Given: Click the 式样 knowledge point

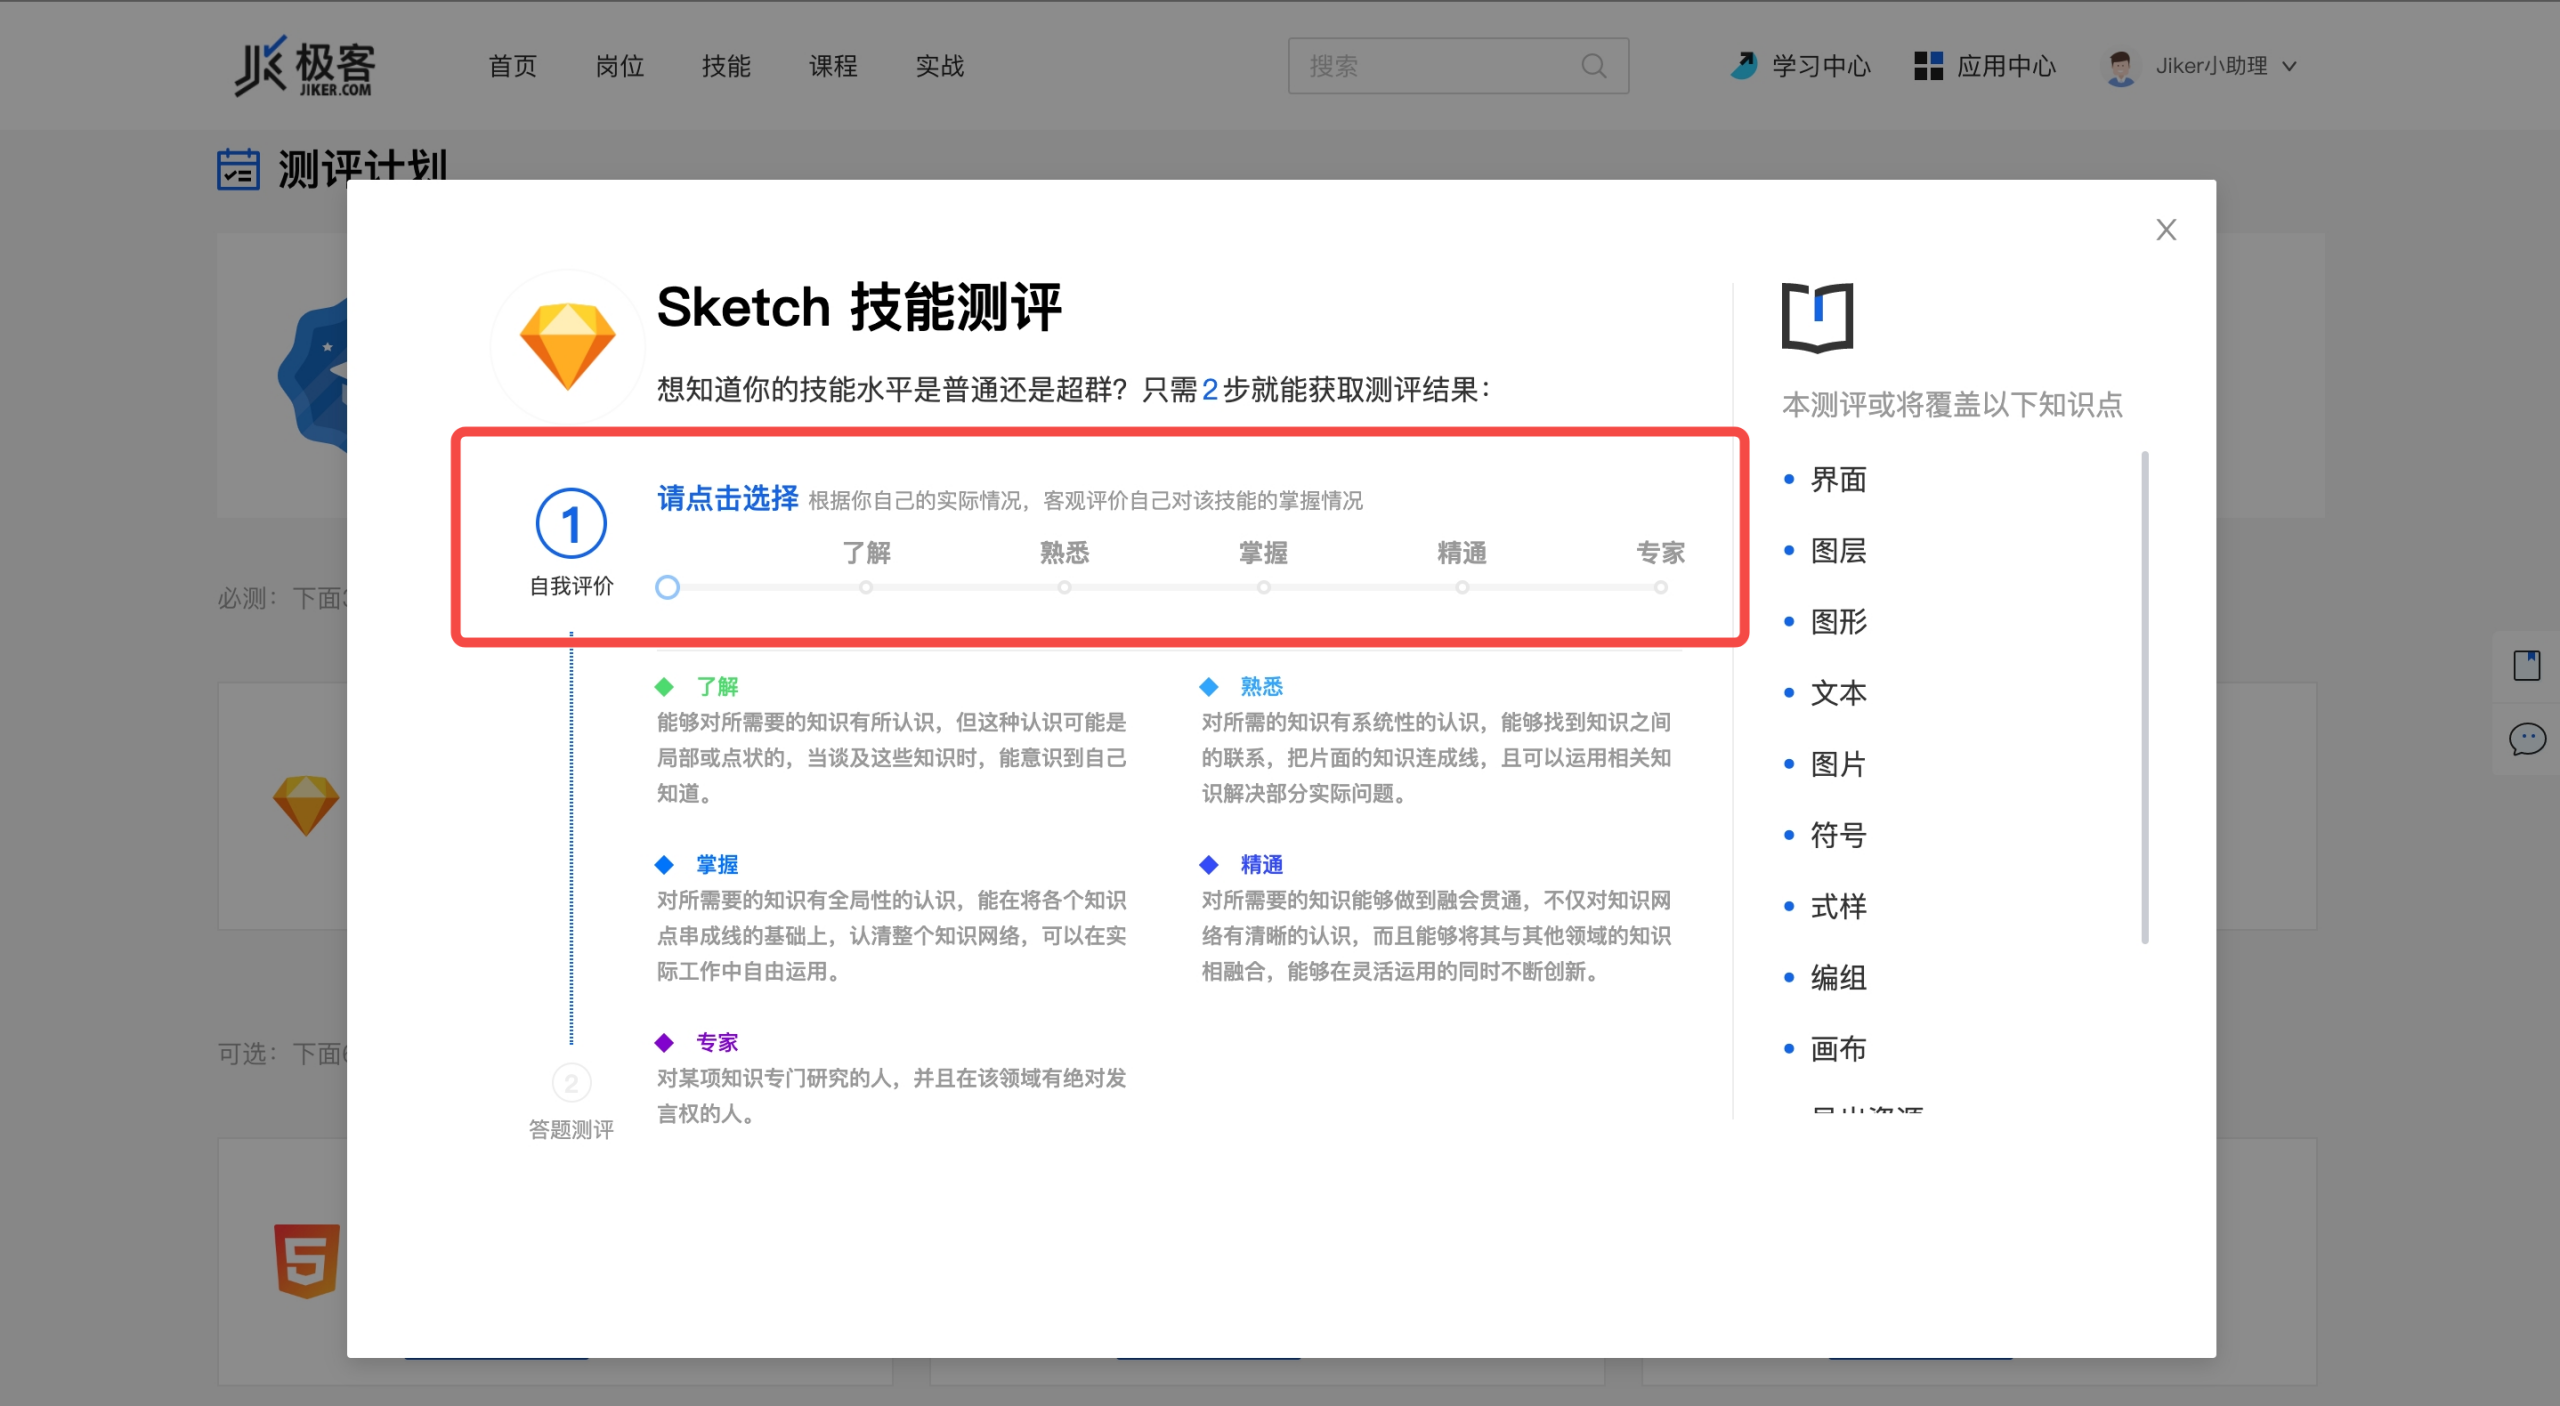Looking at the screenshot, I should click(x=1838, y=907).
